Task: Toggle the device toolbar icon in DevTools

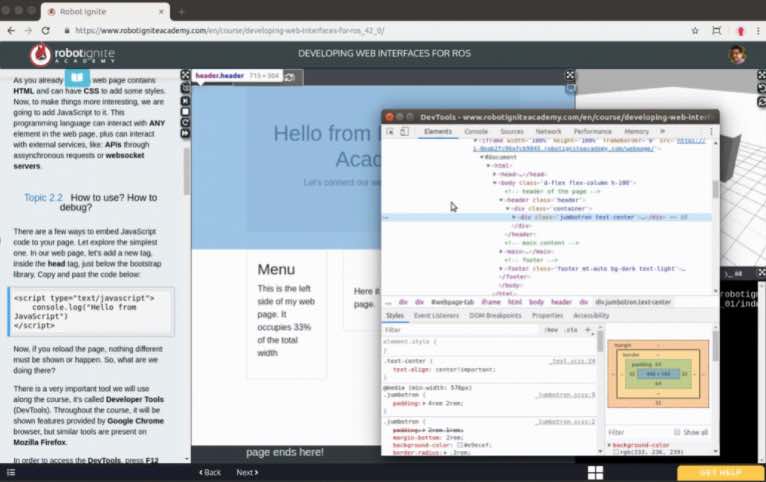Action: tap(404, 131)
